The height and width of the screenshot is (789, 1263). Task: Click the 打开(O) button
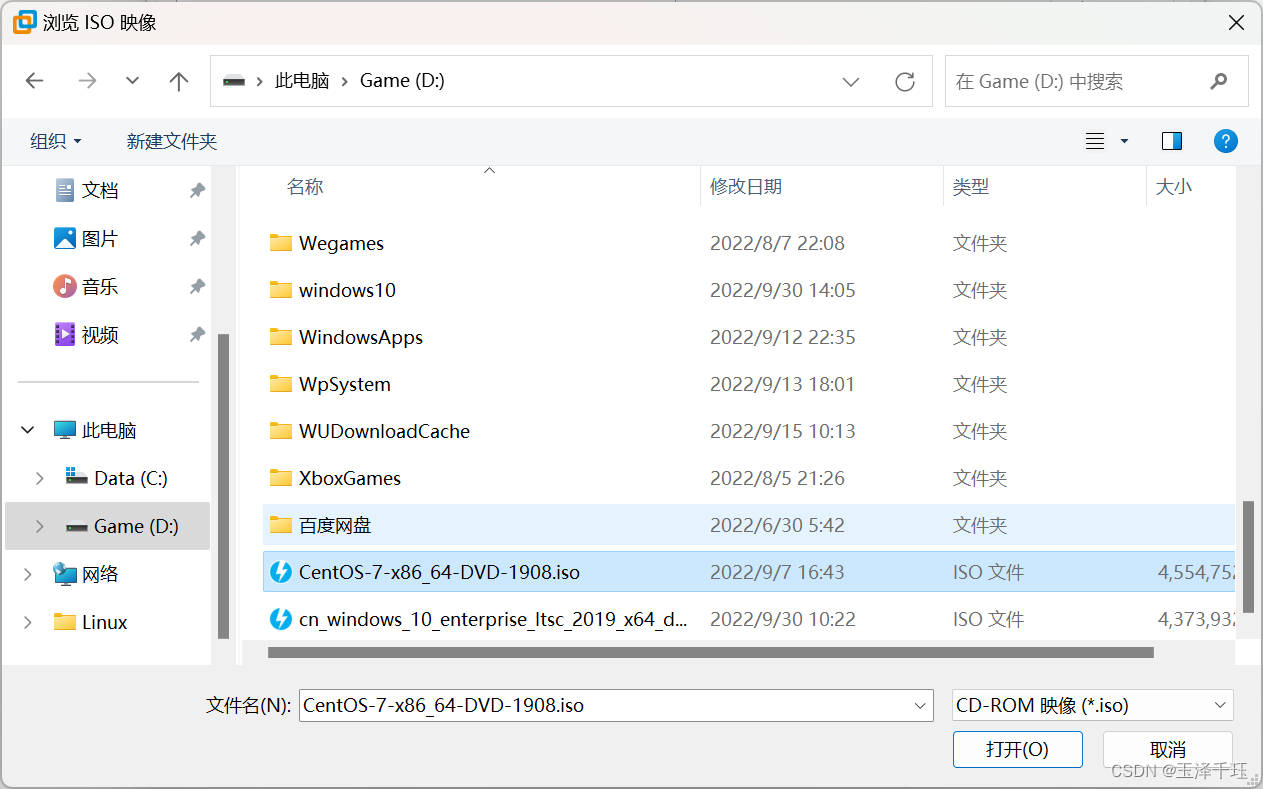[x=1018, y=749]
